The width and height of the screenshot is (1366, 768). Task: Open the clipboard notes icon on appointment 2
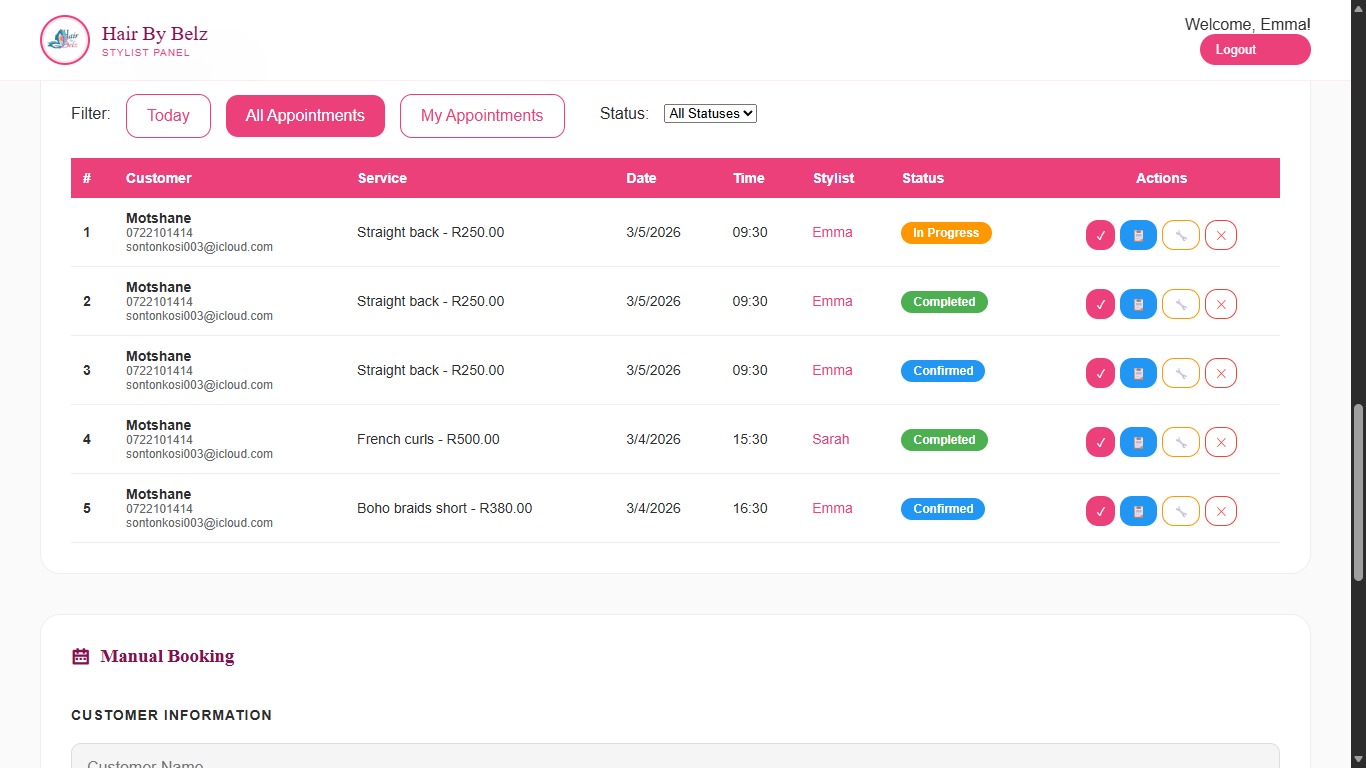[1138, 303]
